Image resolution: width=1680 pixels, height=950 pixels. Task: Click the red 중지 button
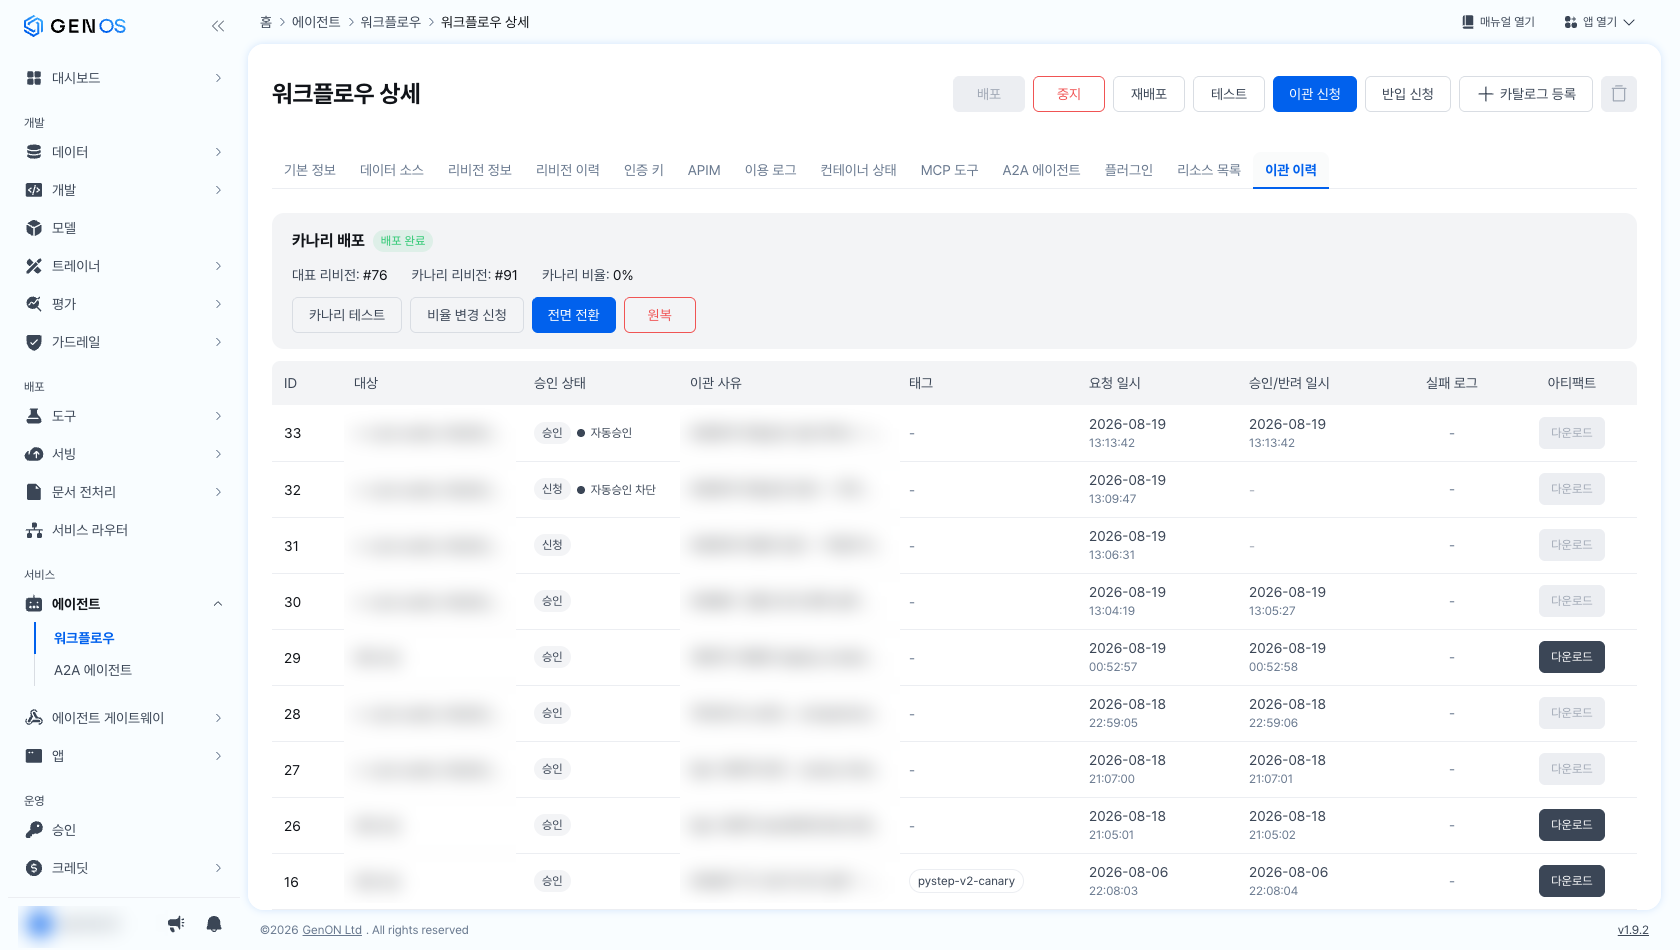(1069, 94)
